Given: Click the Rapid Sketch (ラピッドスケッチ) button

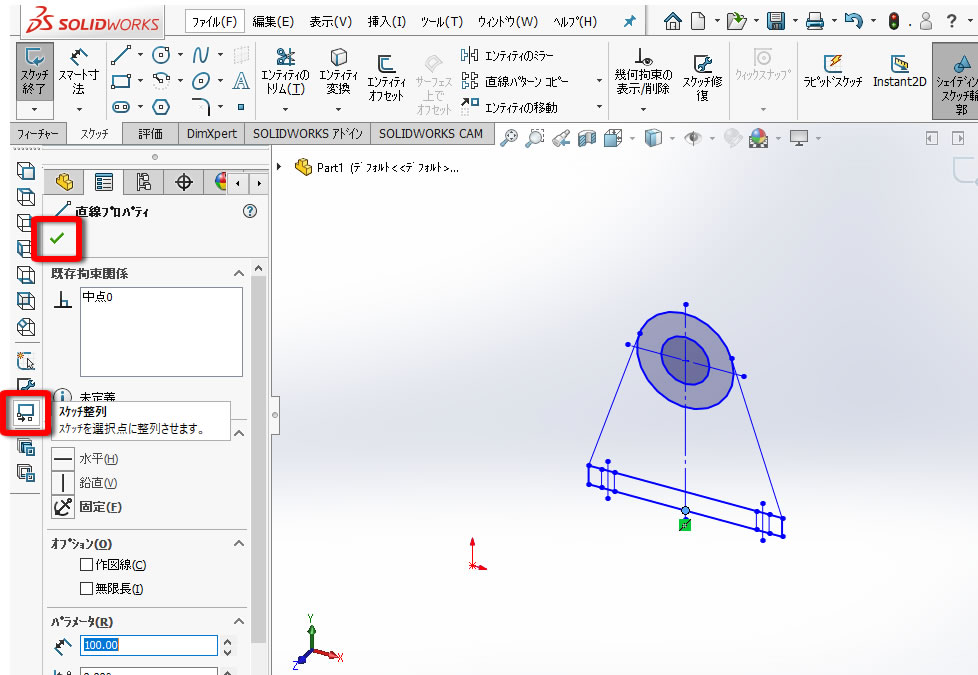Looking at the screenshot, I should [833, 70].
